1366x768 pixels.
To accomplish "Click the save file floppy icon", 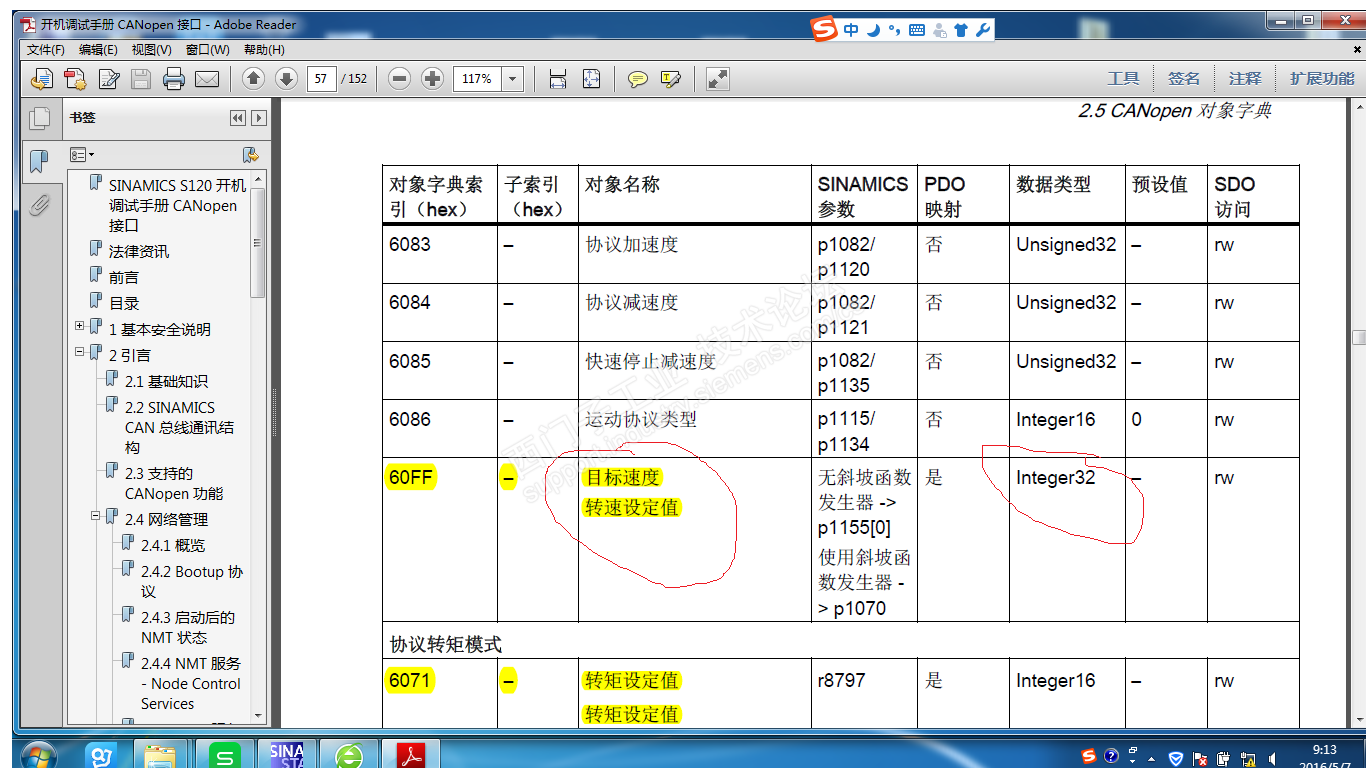I will pos(141,78).
